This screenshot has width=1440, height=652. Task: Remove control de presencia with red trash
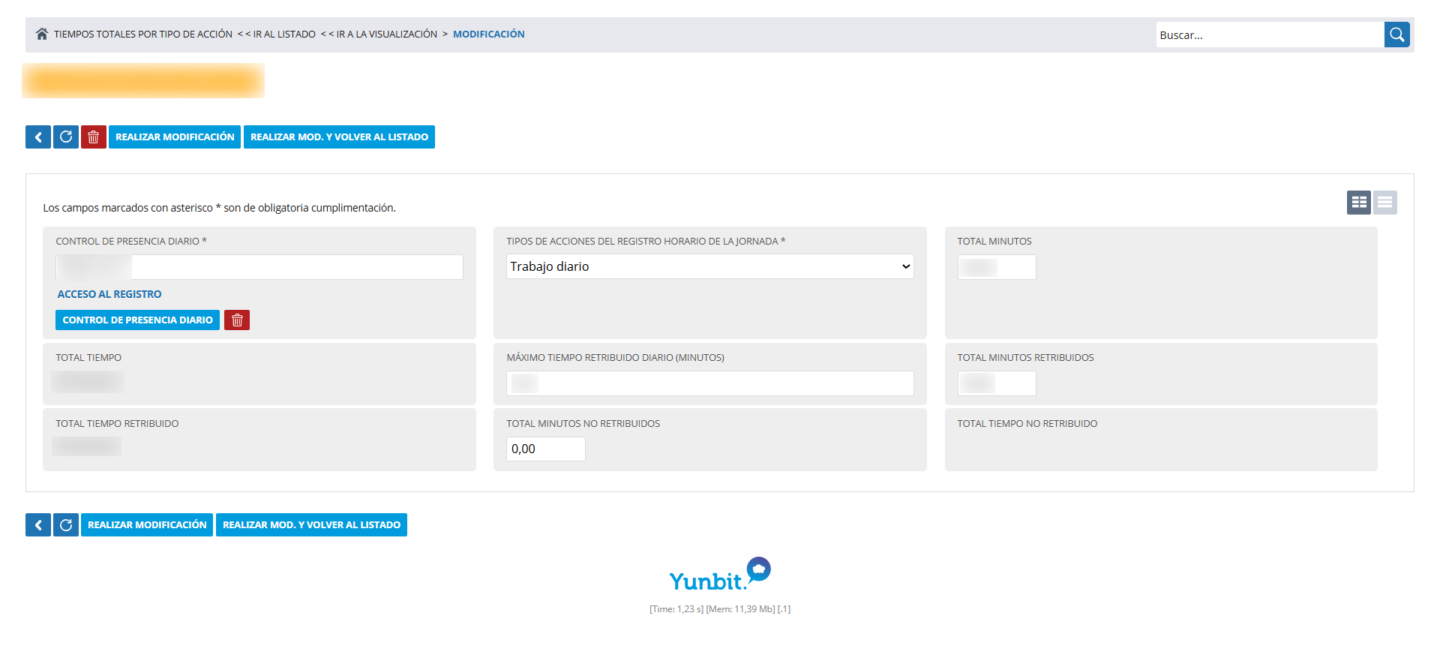coord(237,320)
